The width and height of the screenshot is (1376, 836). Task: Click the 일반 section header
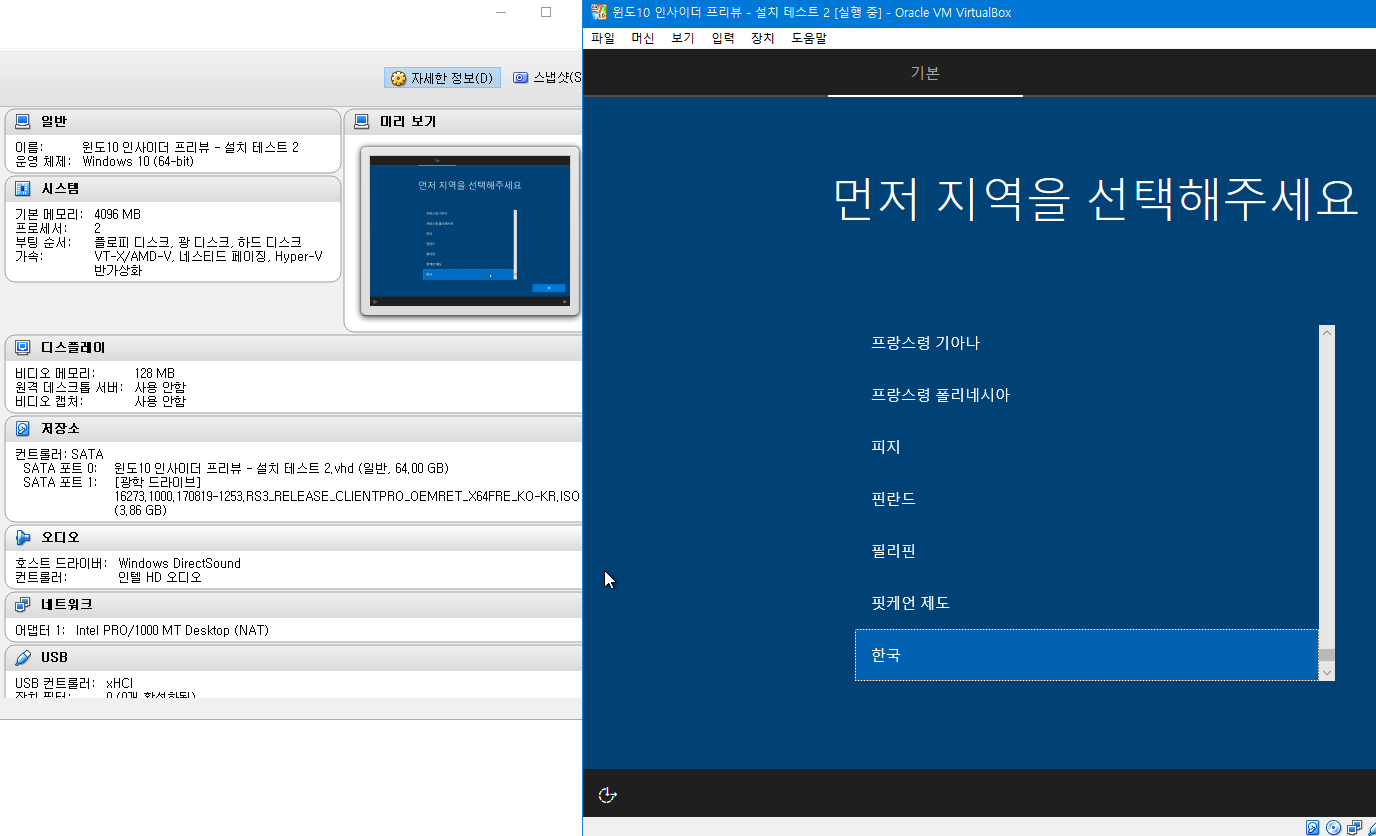click(173, 122)
